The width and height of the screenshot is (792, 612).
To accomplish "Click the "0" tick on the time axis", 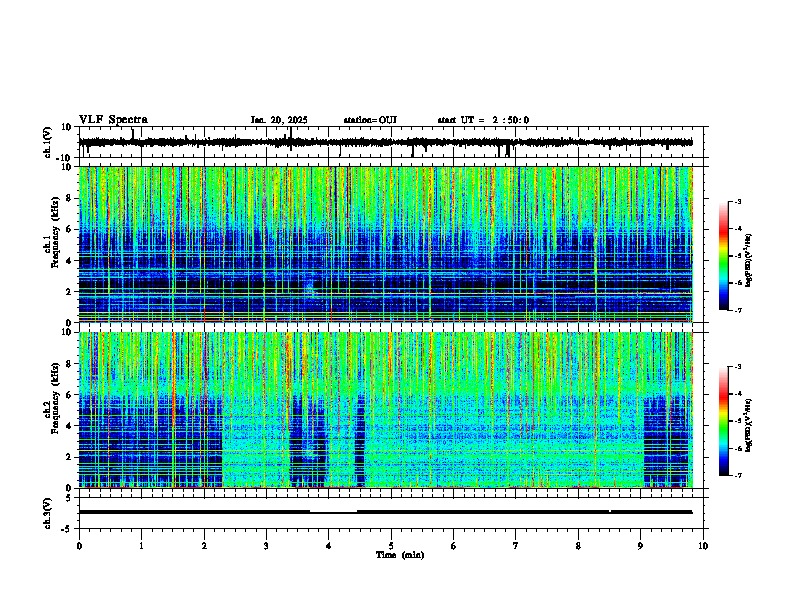I will (x=79, y=546).
